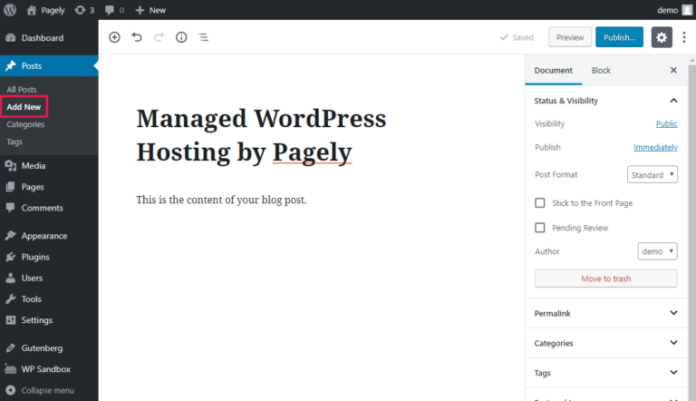Click into the post title heading
The image size is (696, 401).
coord(260,134)
